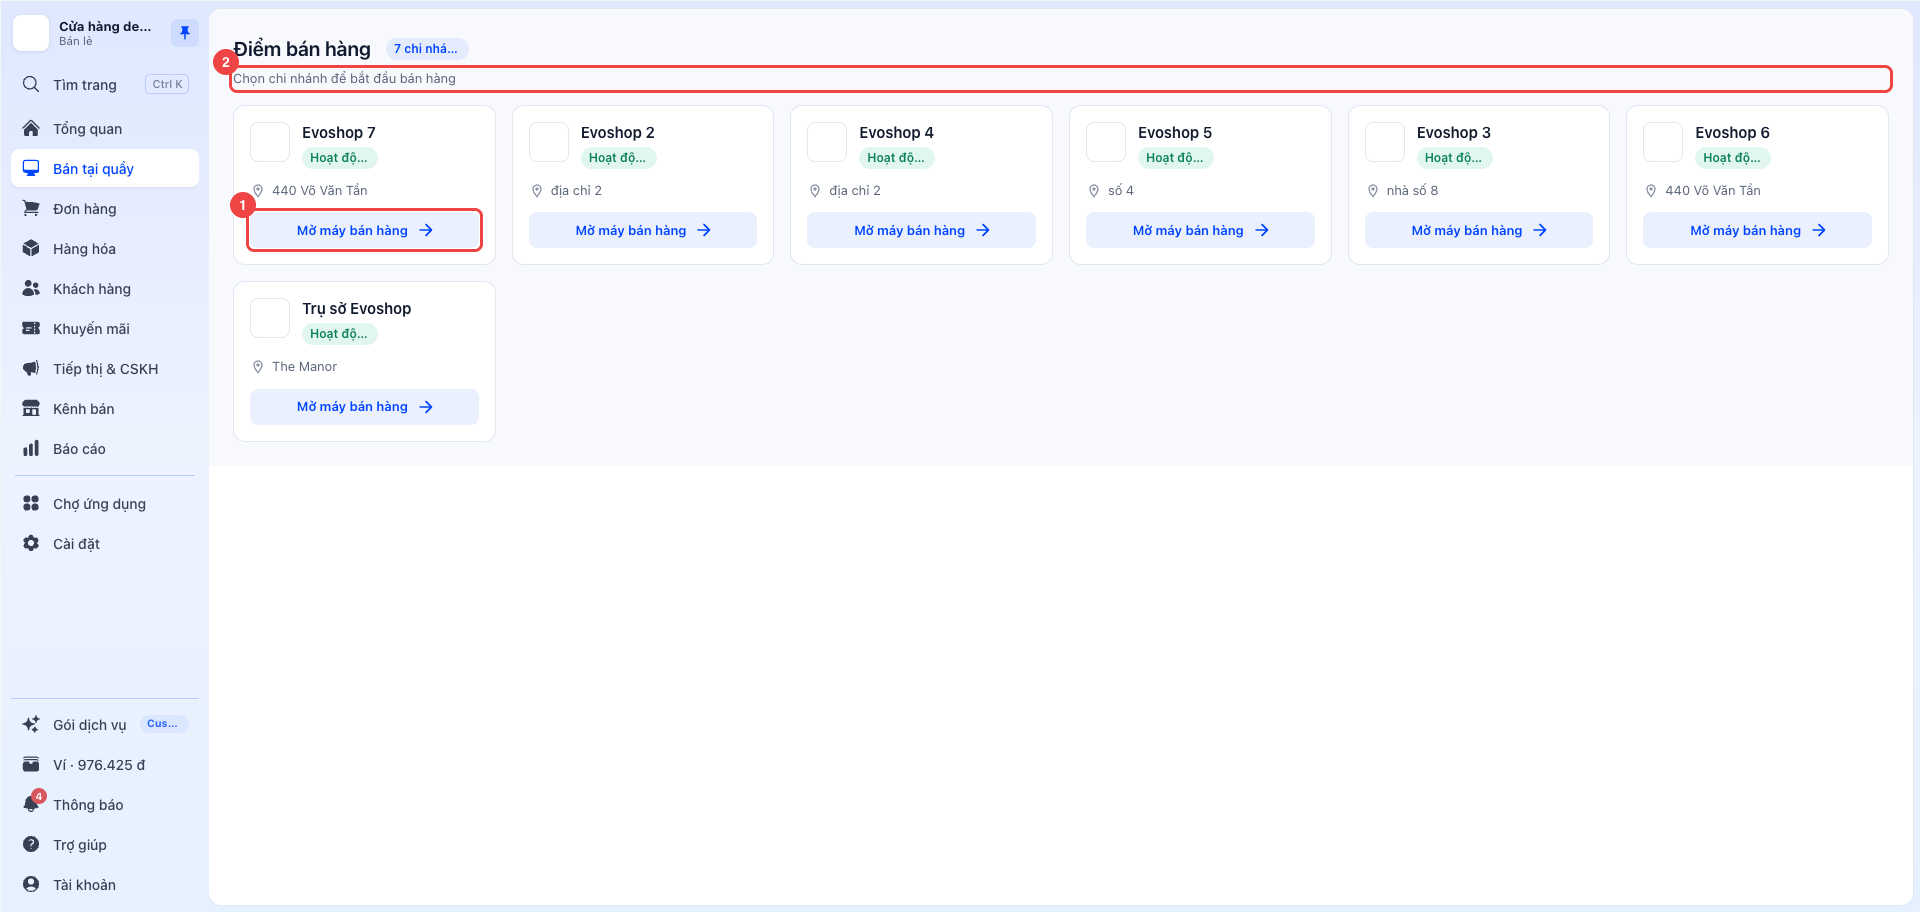This screenshot has width=1920, height=912.
Task: Click the Evoshop 6 card title
Action: [x=1732, y=132]
